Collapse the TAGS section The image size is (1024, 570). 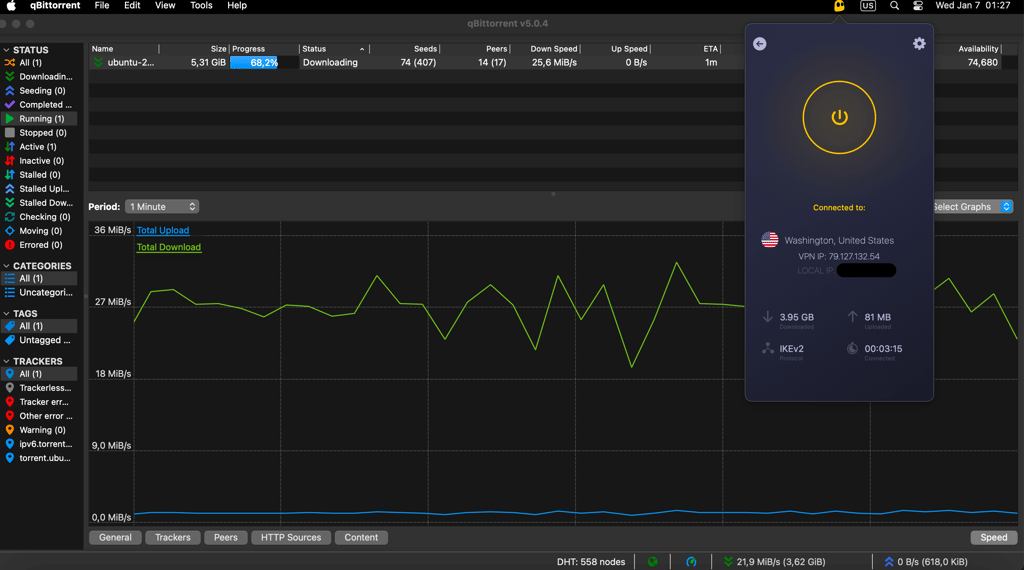7,313
